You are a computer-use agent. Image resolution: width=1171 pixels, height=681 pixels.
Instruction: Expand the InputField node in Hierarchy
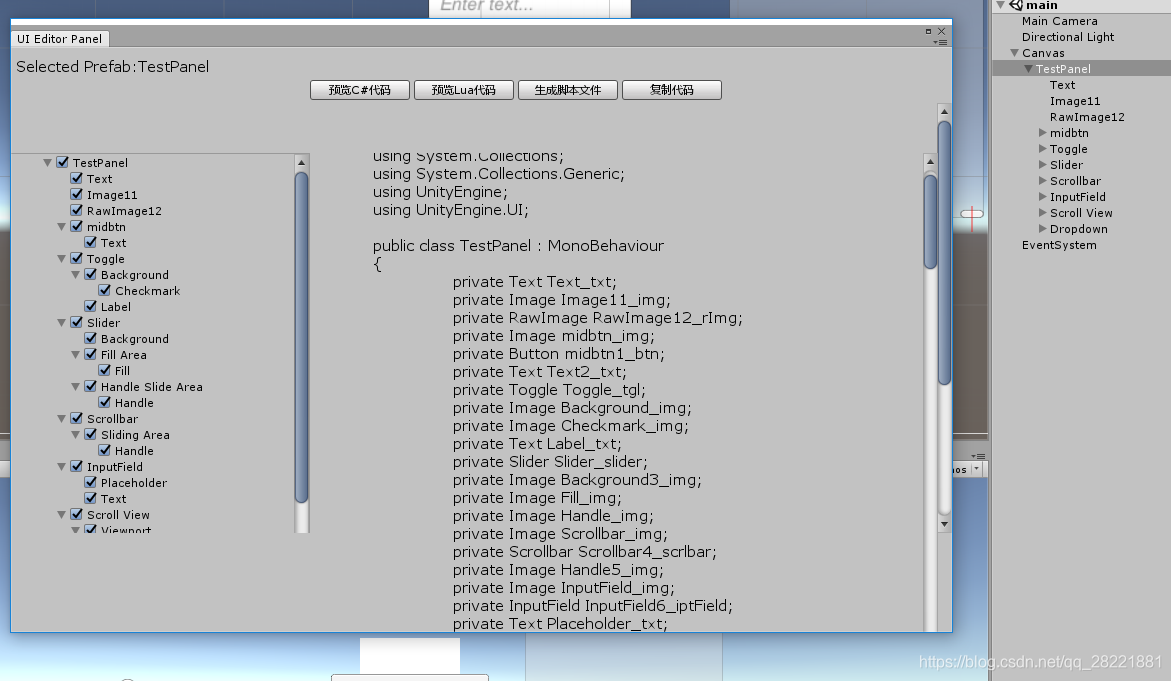point(1043,196)
